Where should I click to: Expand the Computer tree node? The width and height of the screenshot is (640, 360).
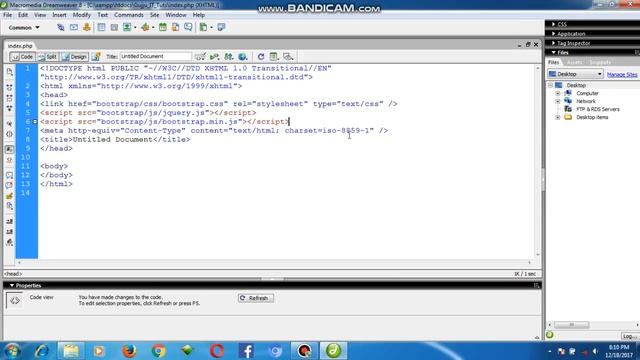(558, 93)
